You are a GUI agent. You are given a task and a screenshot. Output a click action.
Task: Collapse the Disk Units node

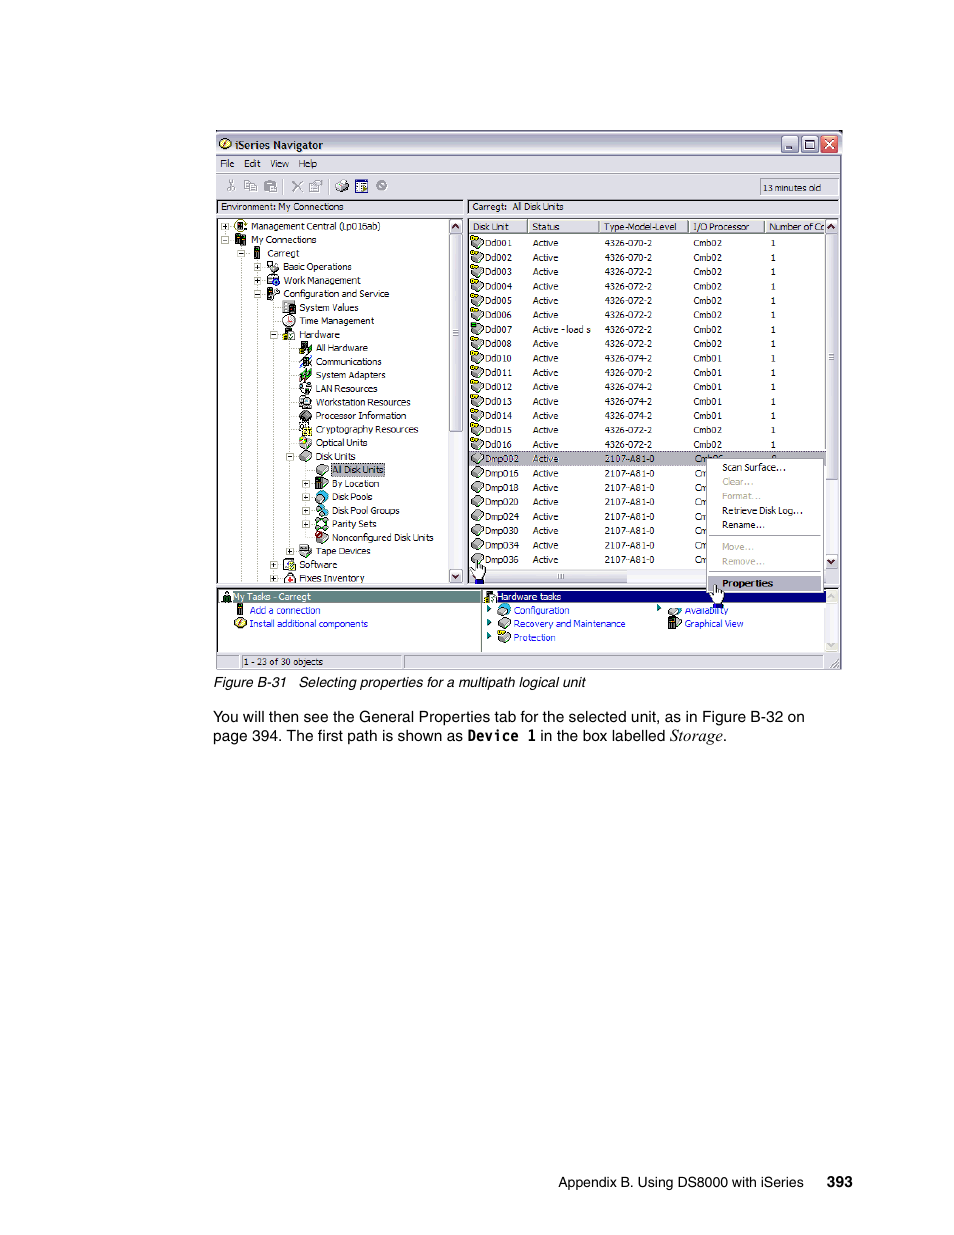[x=290, y=457]
